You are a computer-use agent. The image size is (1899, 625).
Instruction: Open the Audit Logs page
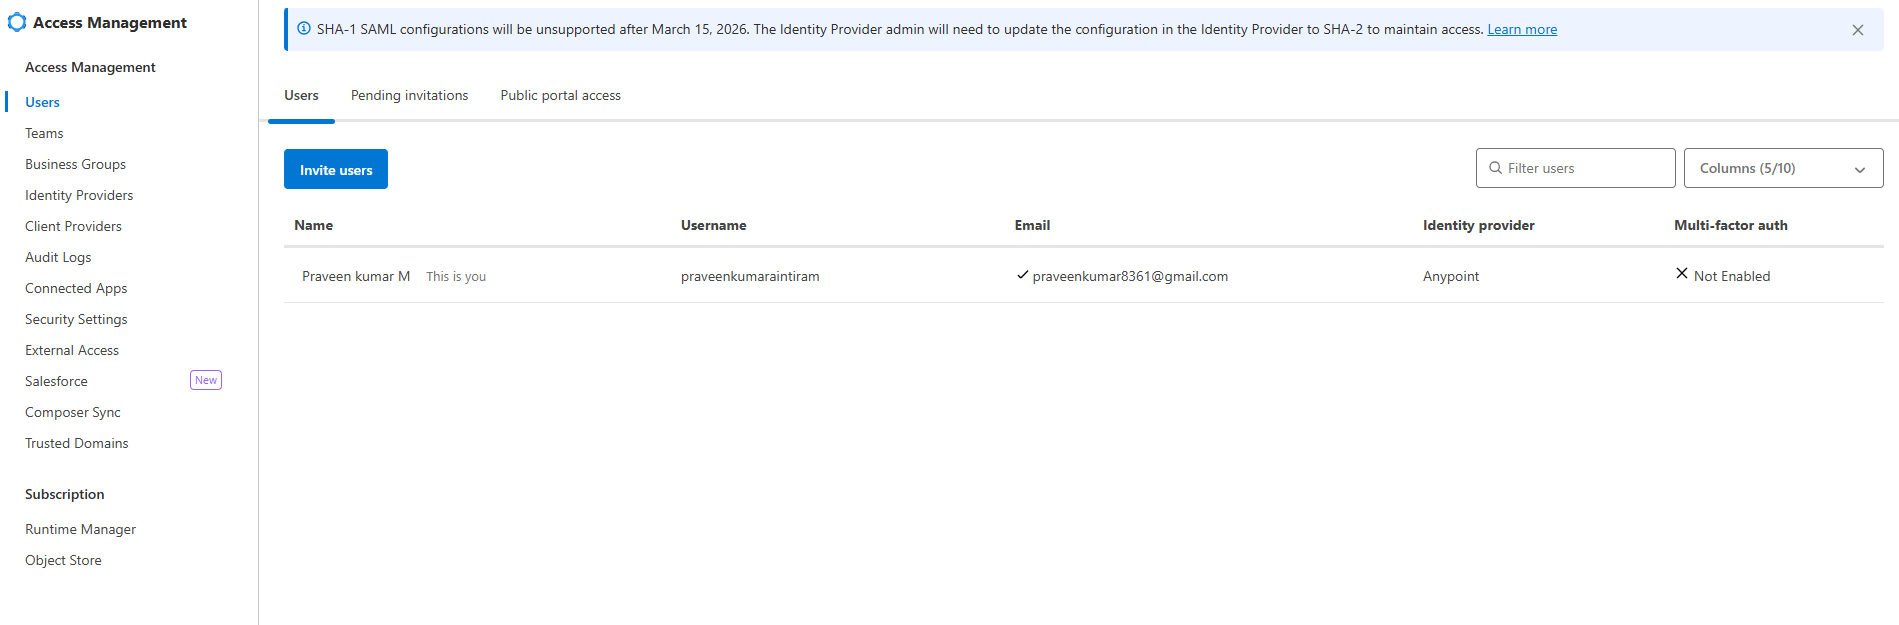(58, 257)
